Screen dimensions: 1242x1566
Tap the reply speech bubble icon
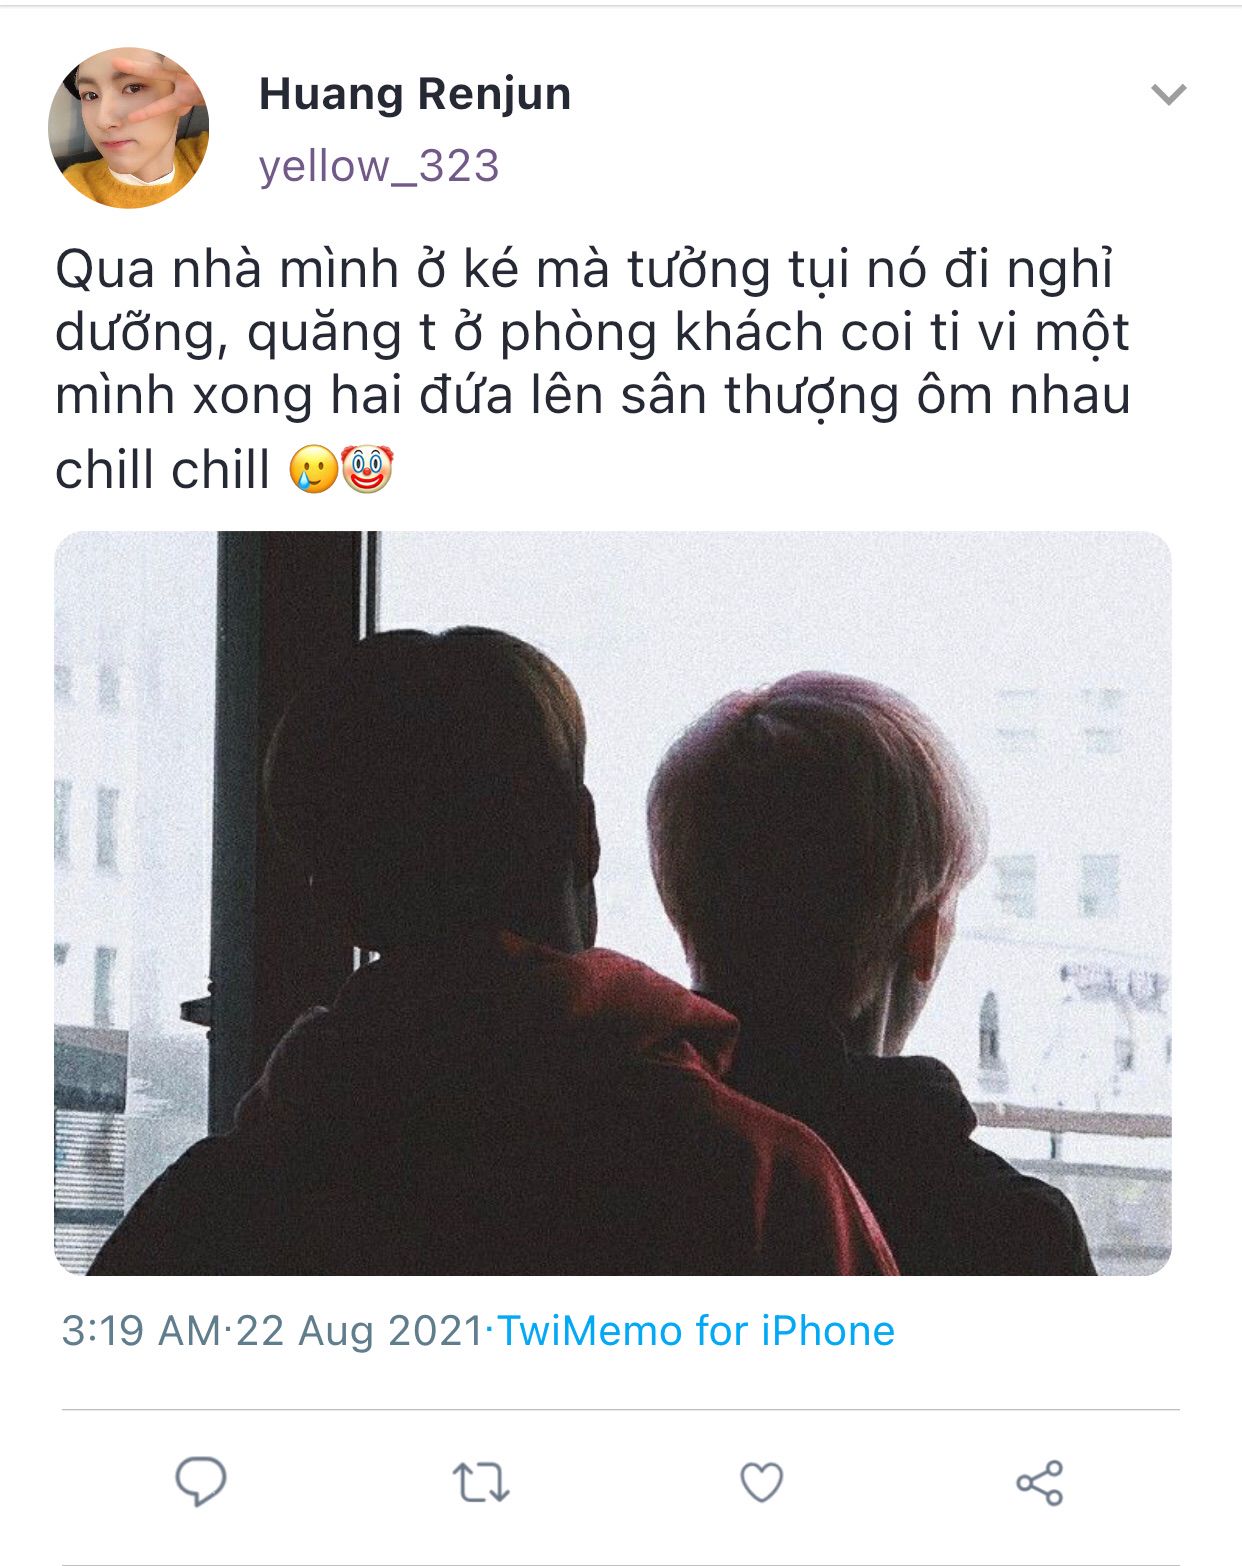[201, 1481]
